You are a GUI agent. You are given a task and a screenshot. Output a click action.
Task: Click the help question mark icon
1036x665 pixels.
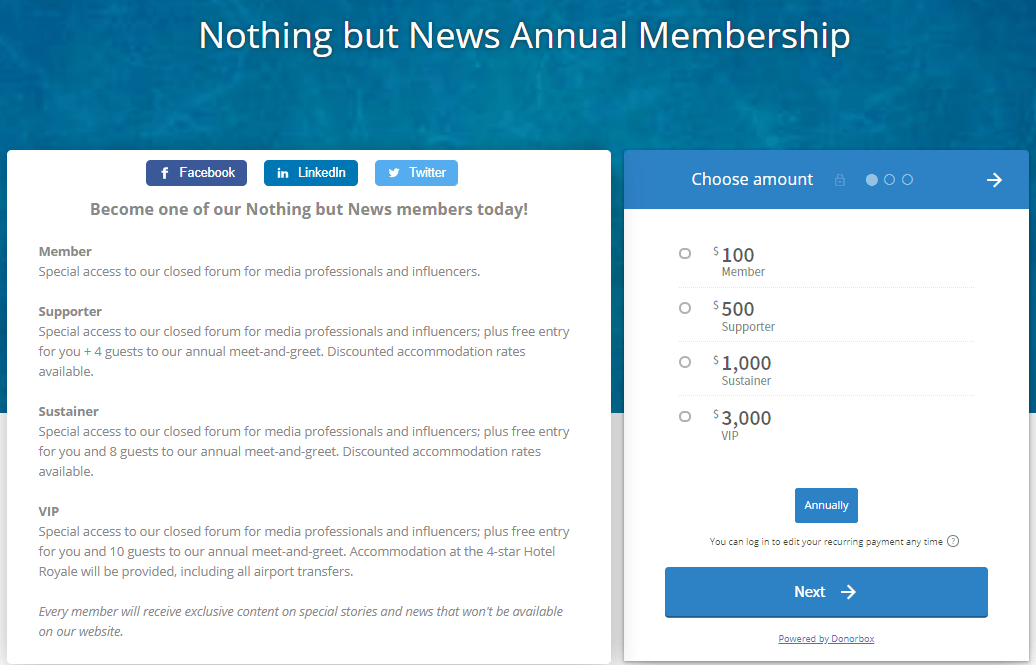[953, 542]
